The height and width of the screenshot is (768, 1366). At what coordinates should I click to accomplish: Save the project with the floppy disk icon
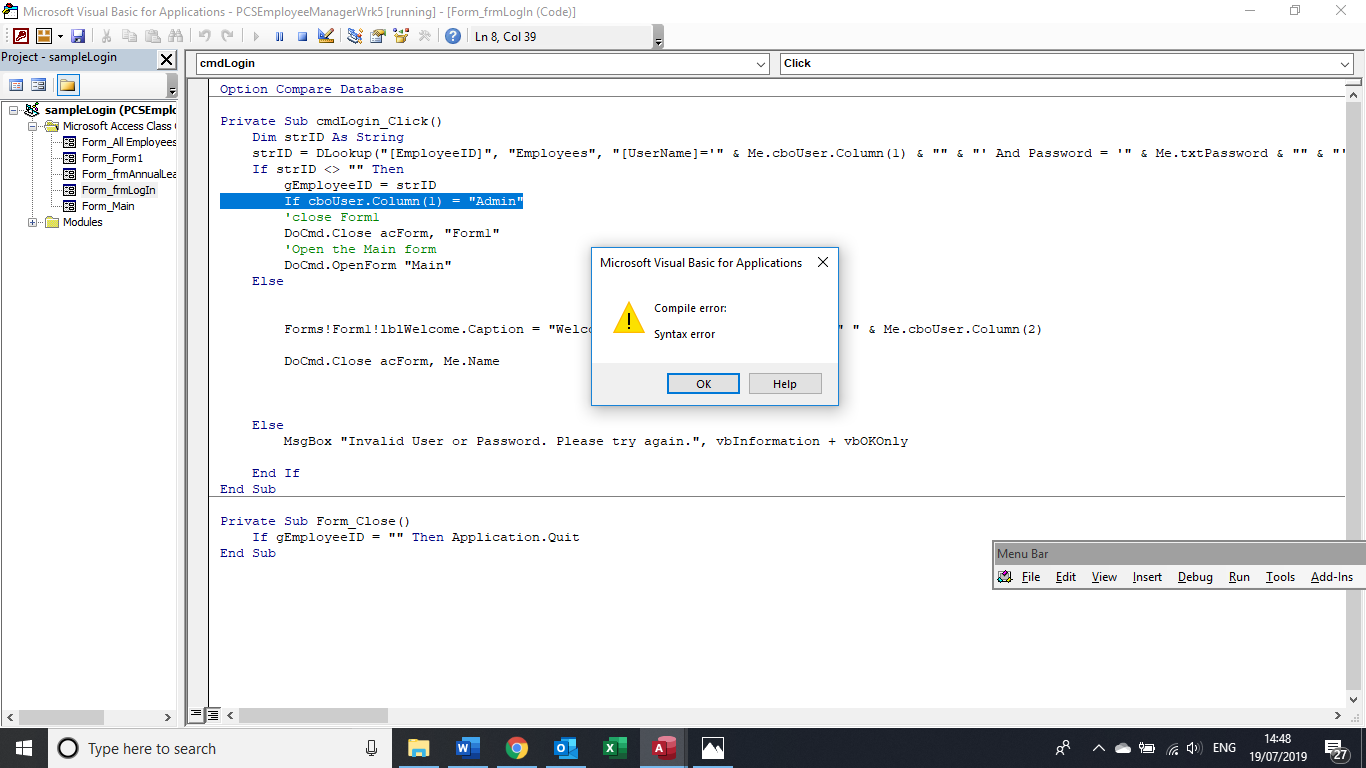click(x=78, y=36)
